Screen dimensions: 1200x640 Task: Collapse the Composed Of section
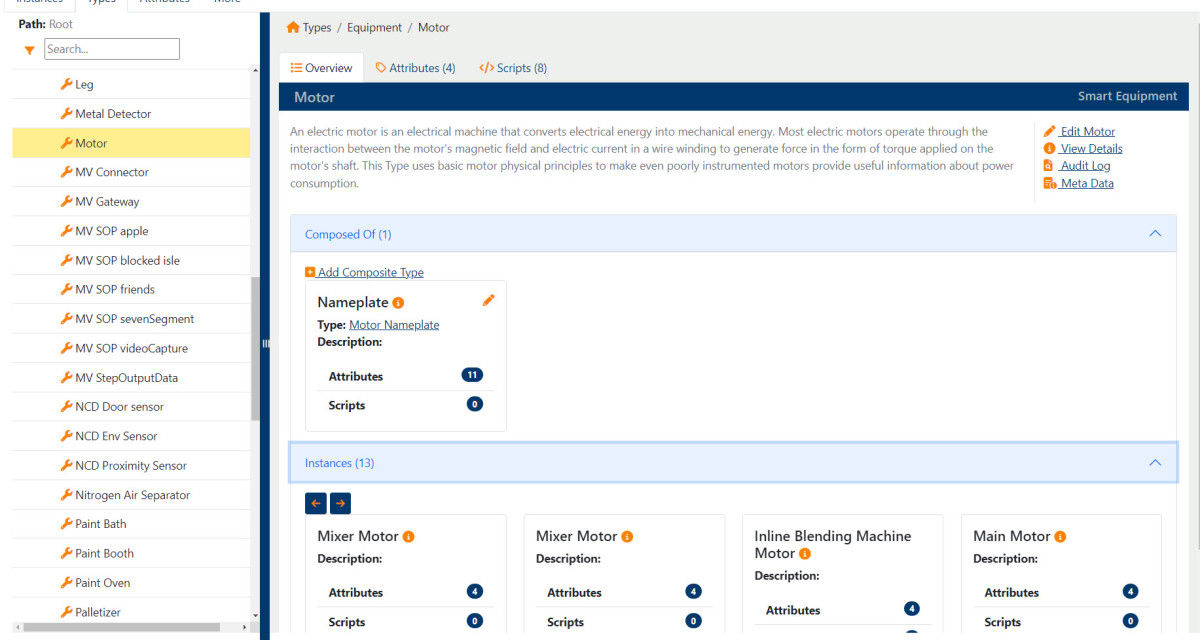pos(1155,233)
